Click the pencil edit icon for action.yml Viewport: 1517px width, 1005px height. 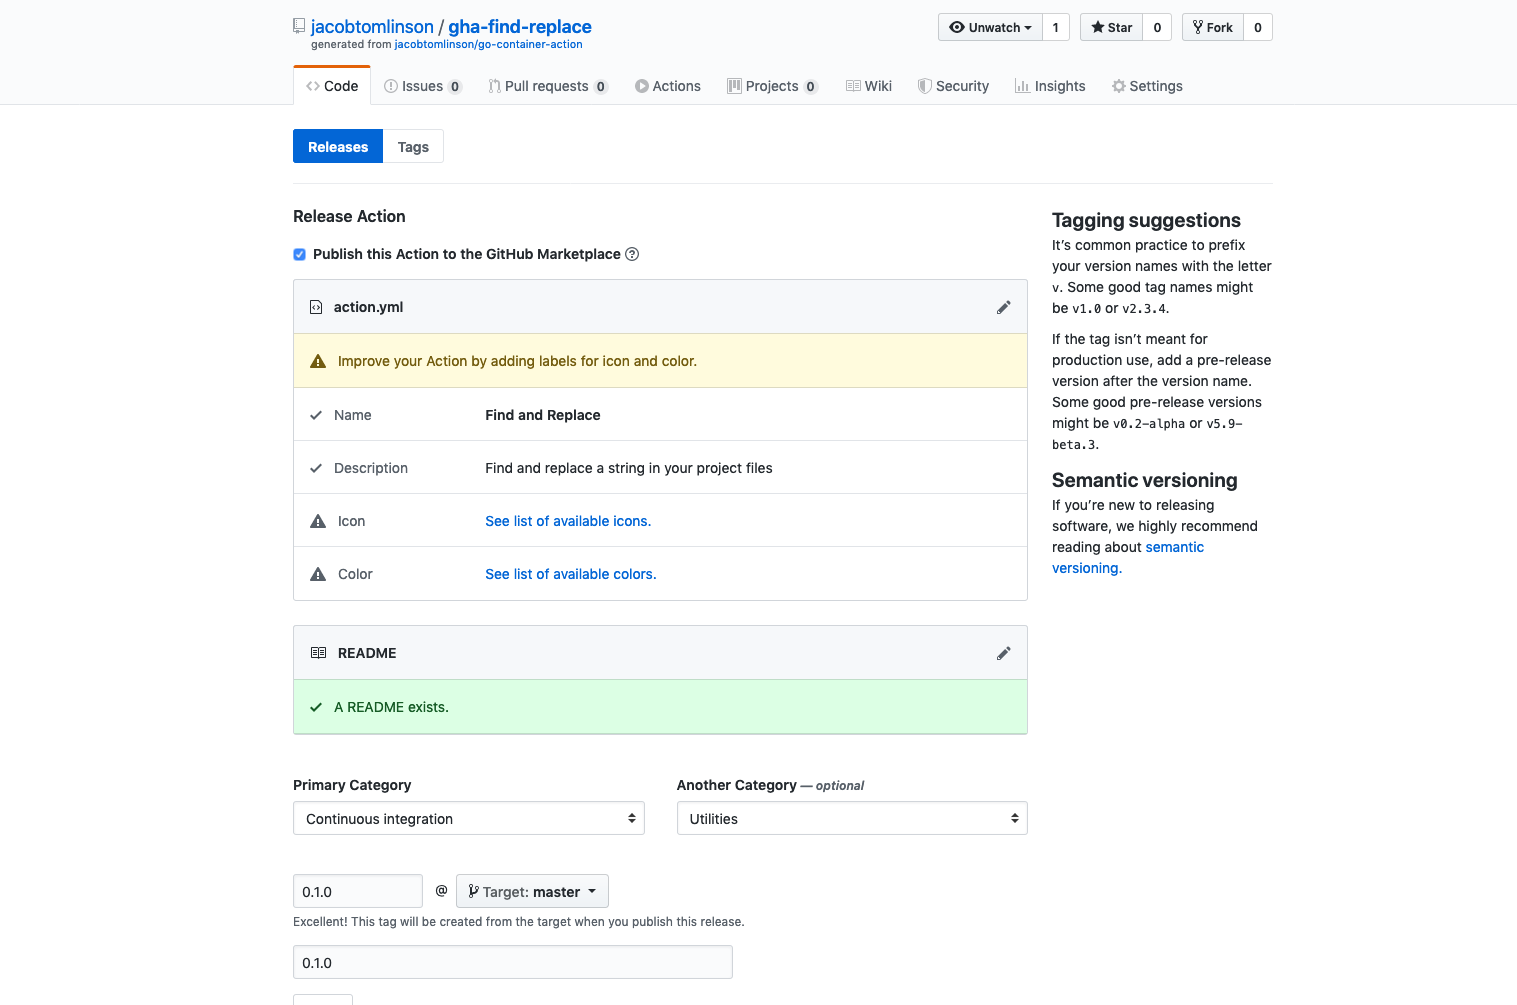pyautogui.click(x=1003, y=307)
